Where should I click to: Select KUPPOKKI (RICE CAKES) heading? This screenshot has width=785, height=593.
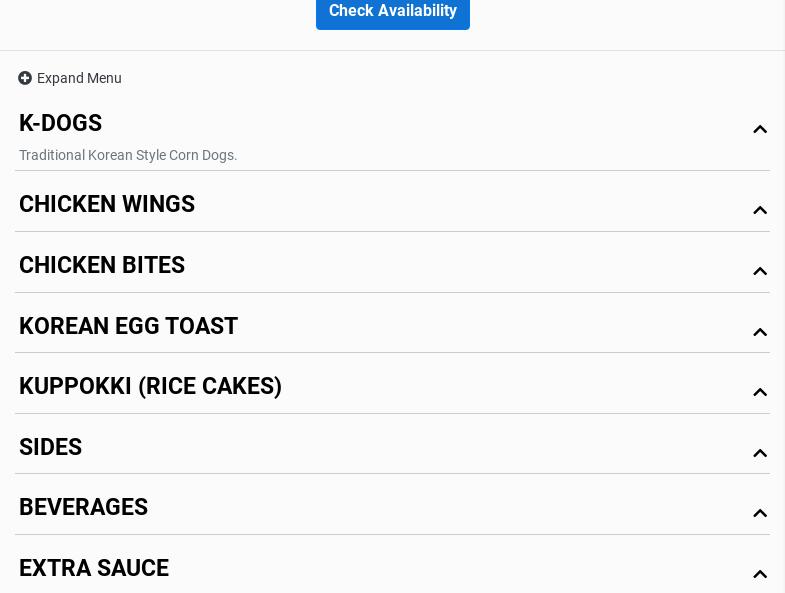coord(150,386)
